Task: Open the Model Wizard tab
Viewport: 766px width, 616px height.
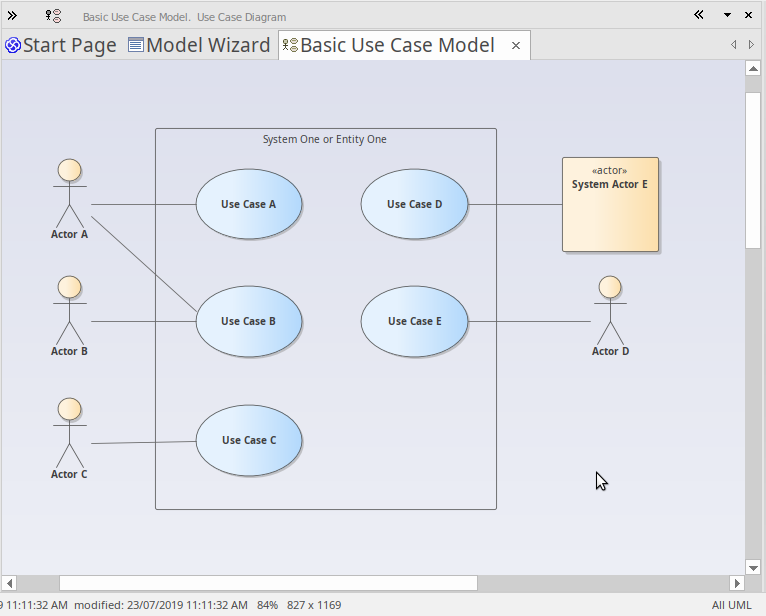Action: 199,45
